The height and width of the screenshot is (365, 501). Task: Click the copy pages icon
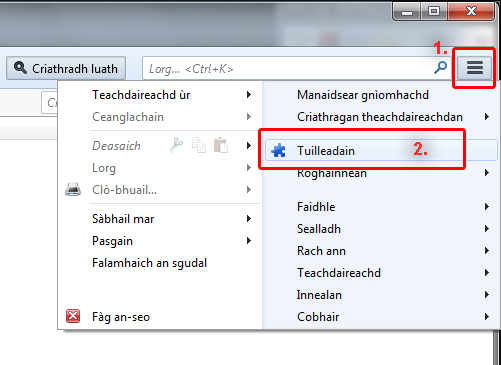(199, 145)
